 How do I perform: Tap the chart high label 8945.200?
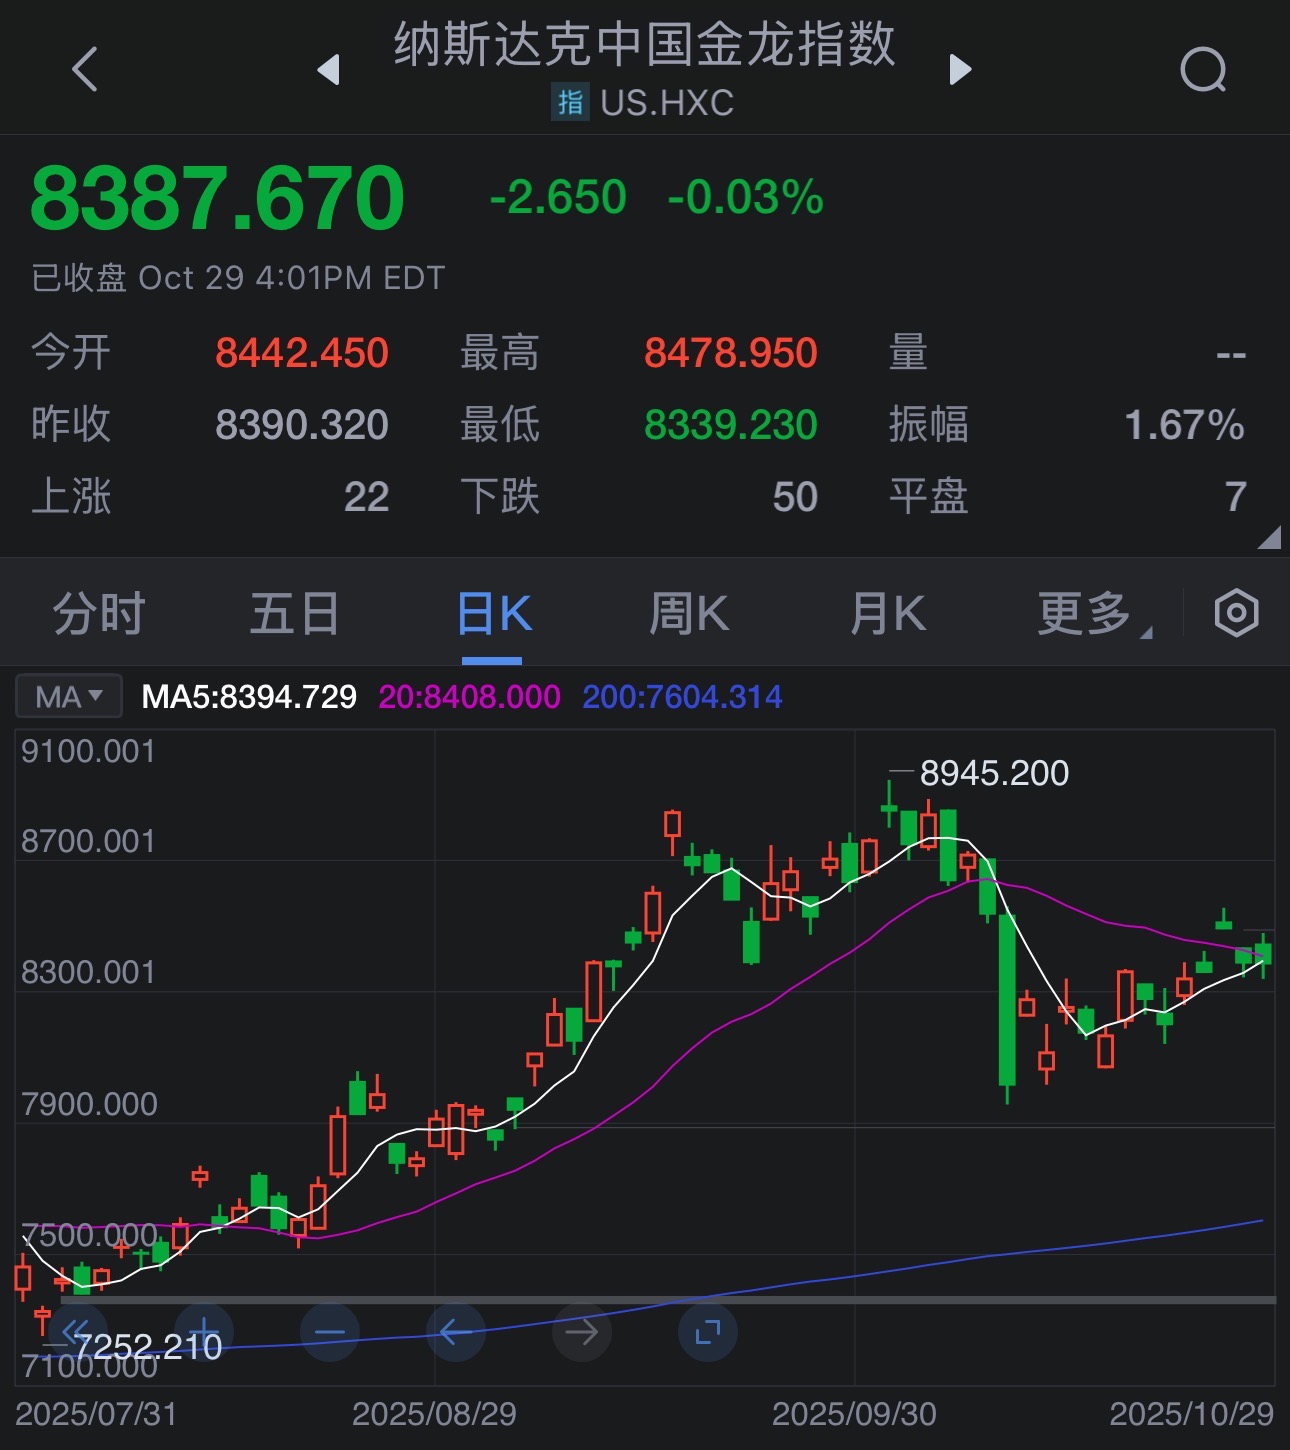tap(994, 773)
